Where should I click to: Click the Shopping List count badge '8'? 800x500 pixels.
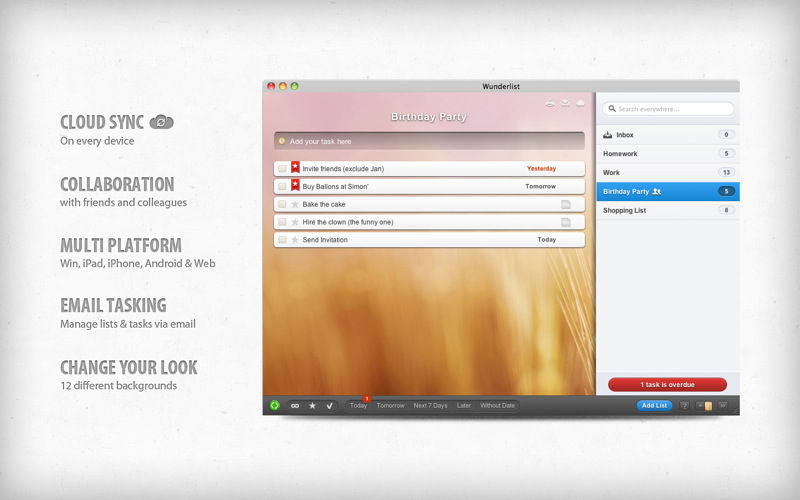tap(726, 210)
